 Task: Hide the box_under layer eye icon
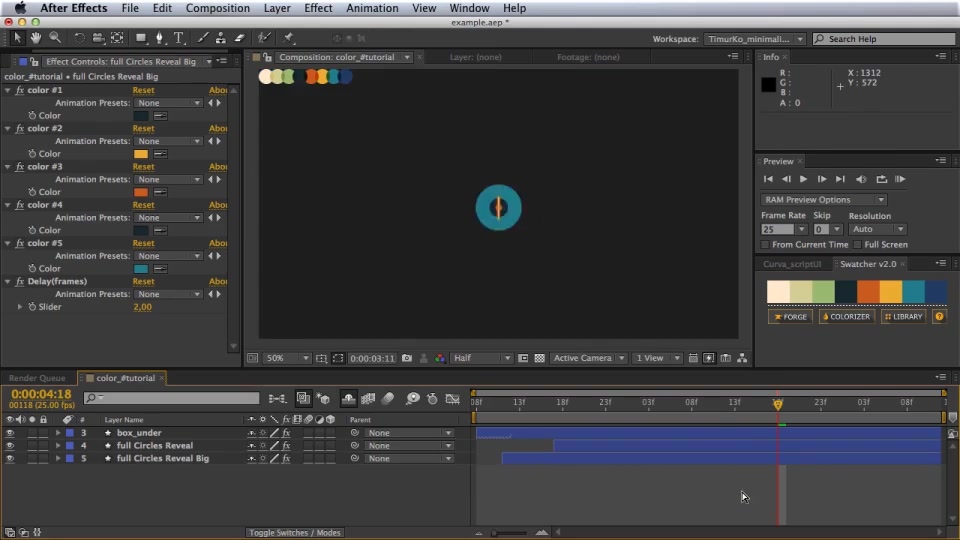click(9, 433)
